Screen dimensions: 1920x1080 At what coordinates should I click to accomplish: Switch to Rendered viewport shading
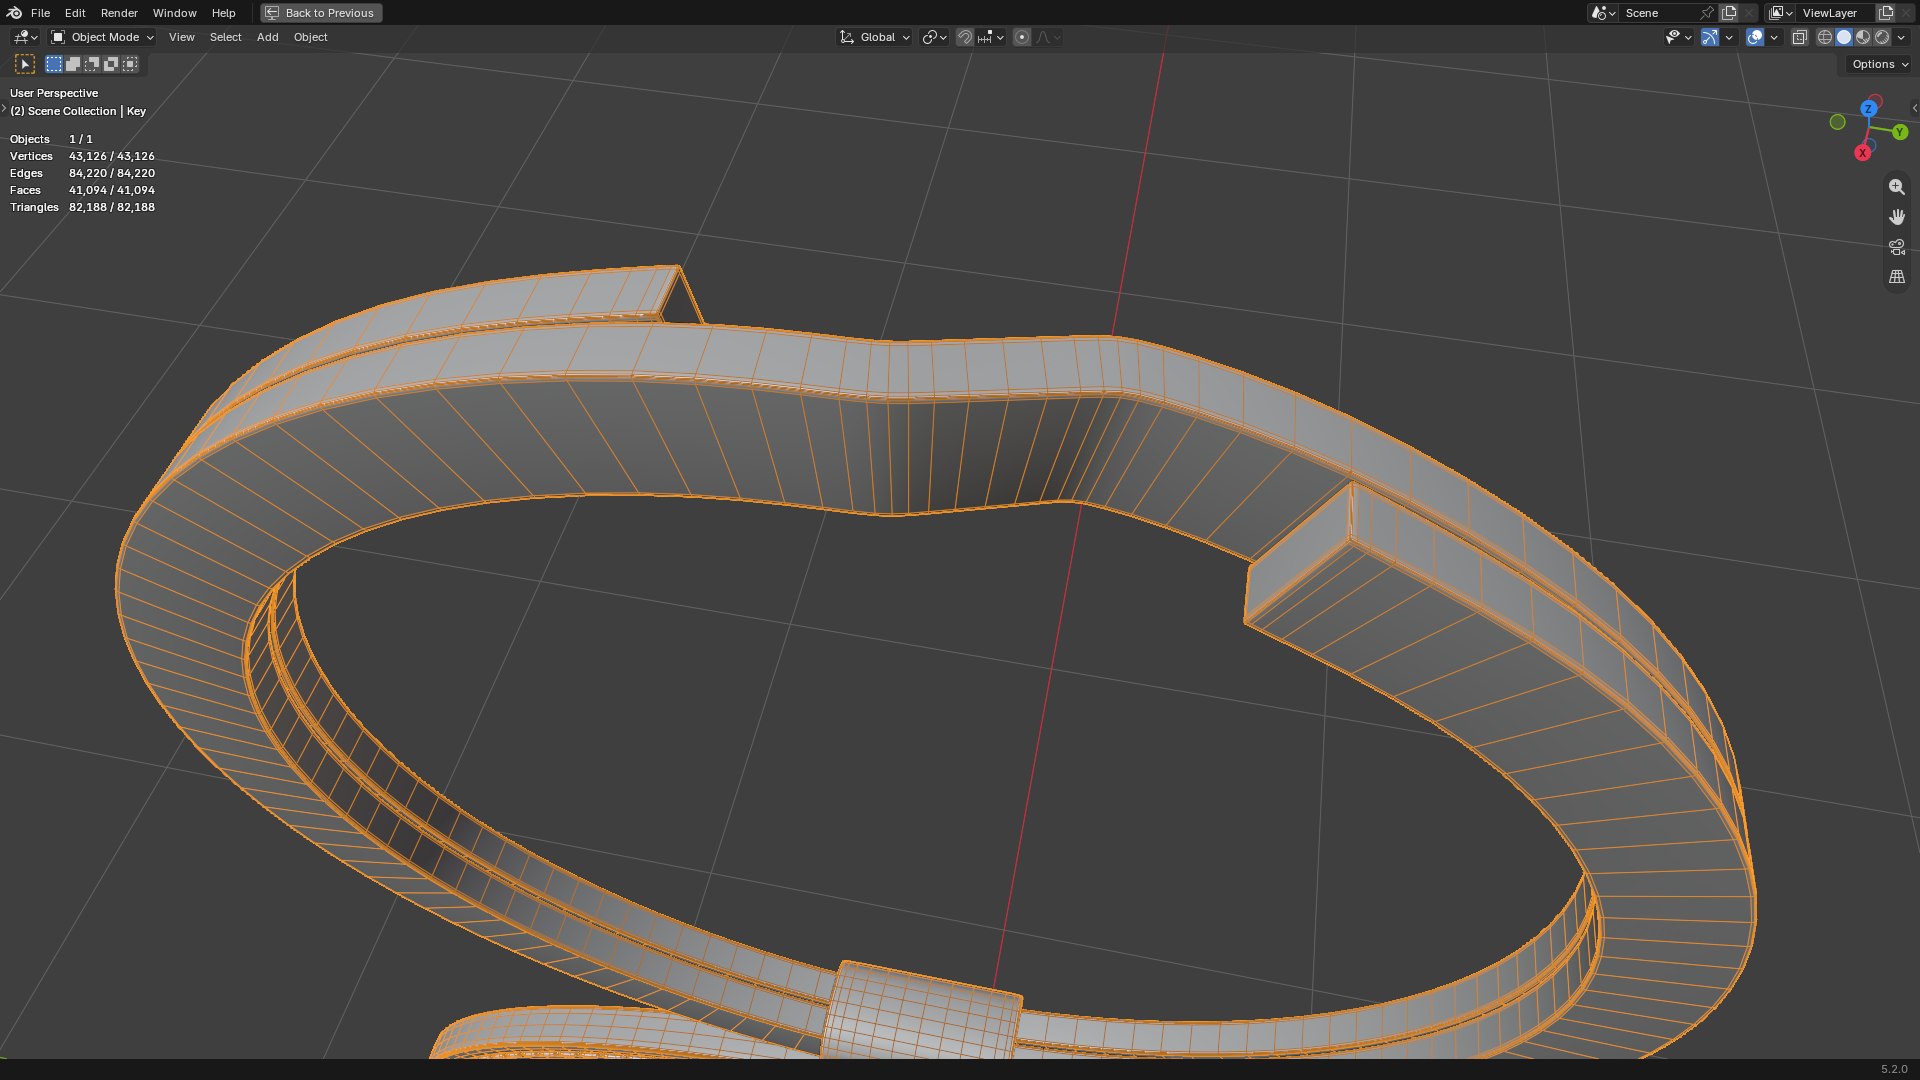tap(1882, 37)
